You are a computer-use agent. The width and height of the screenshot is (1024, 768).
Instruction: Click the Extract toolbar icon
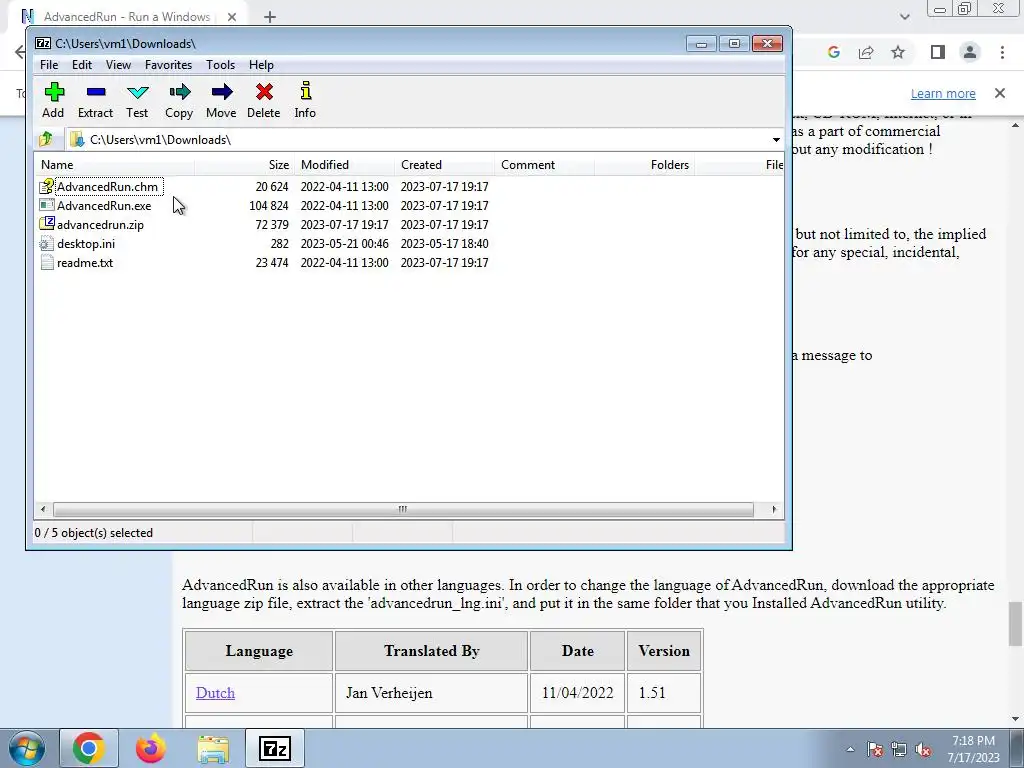click(x=96, y=92)
